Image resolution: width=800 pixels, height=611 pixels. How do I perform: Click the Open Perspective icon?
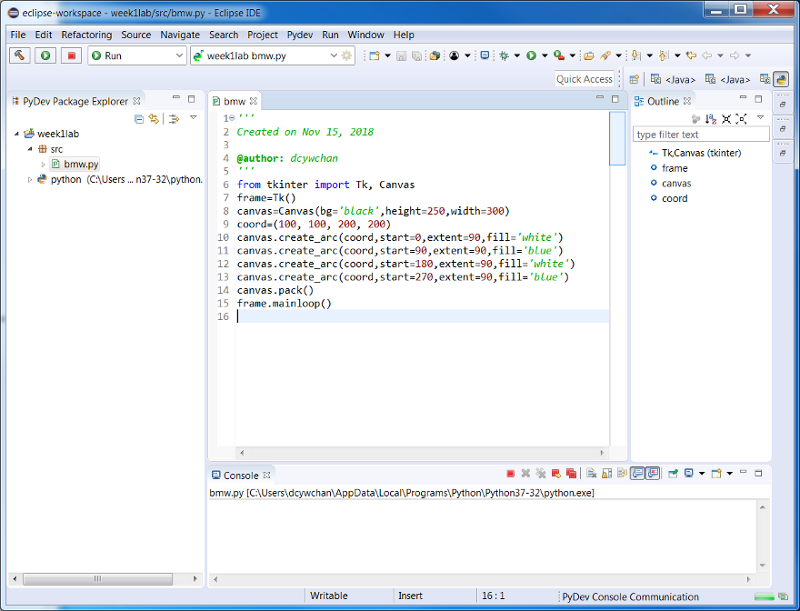tap(634, 79)
